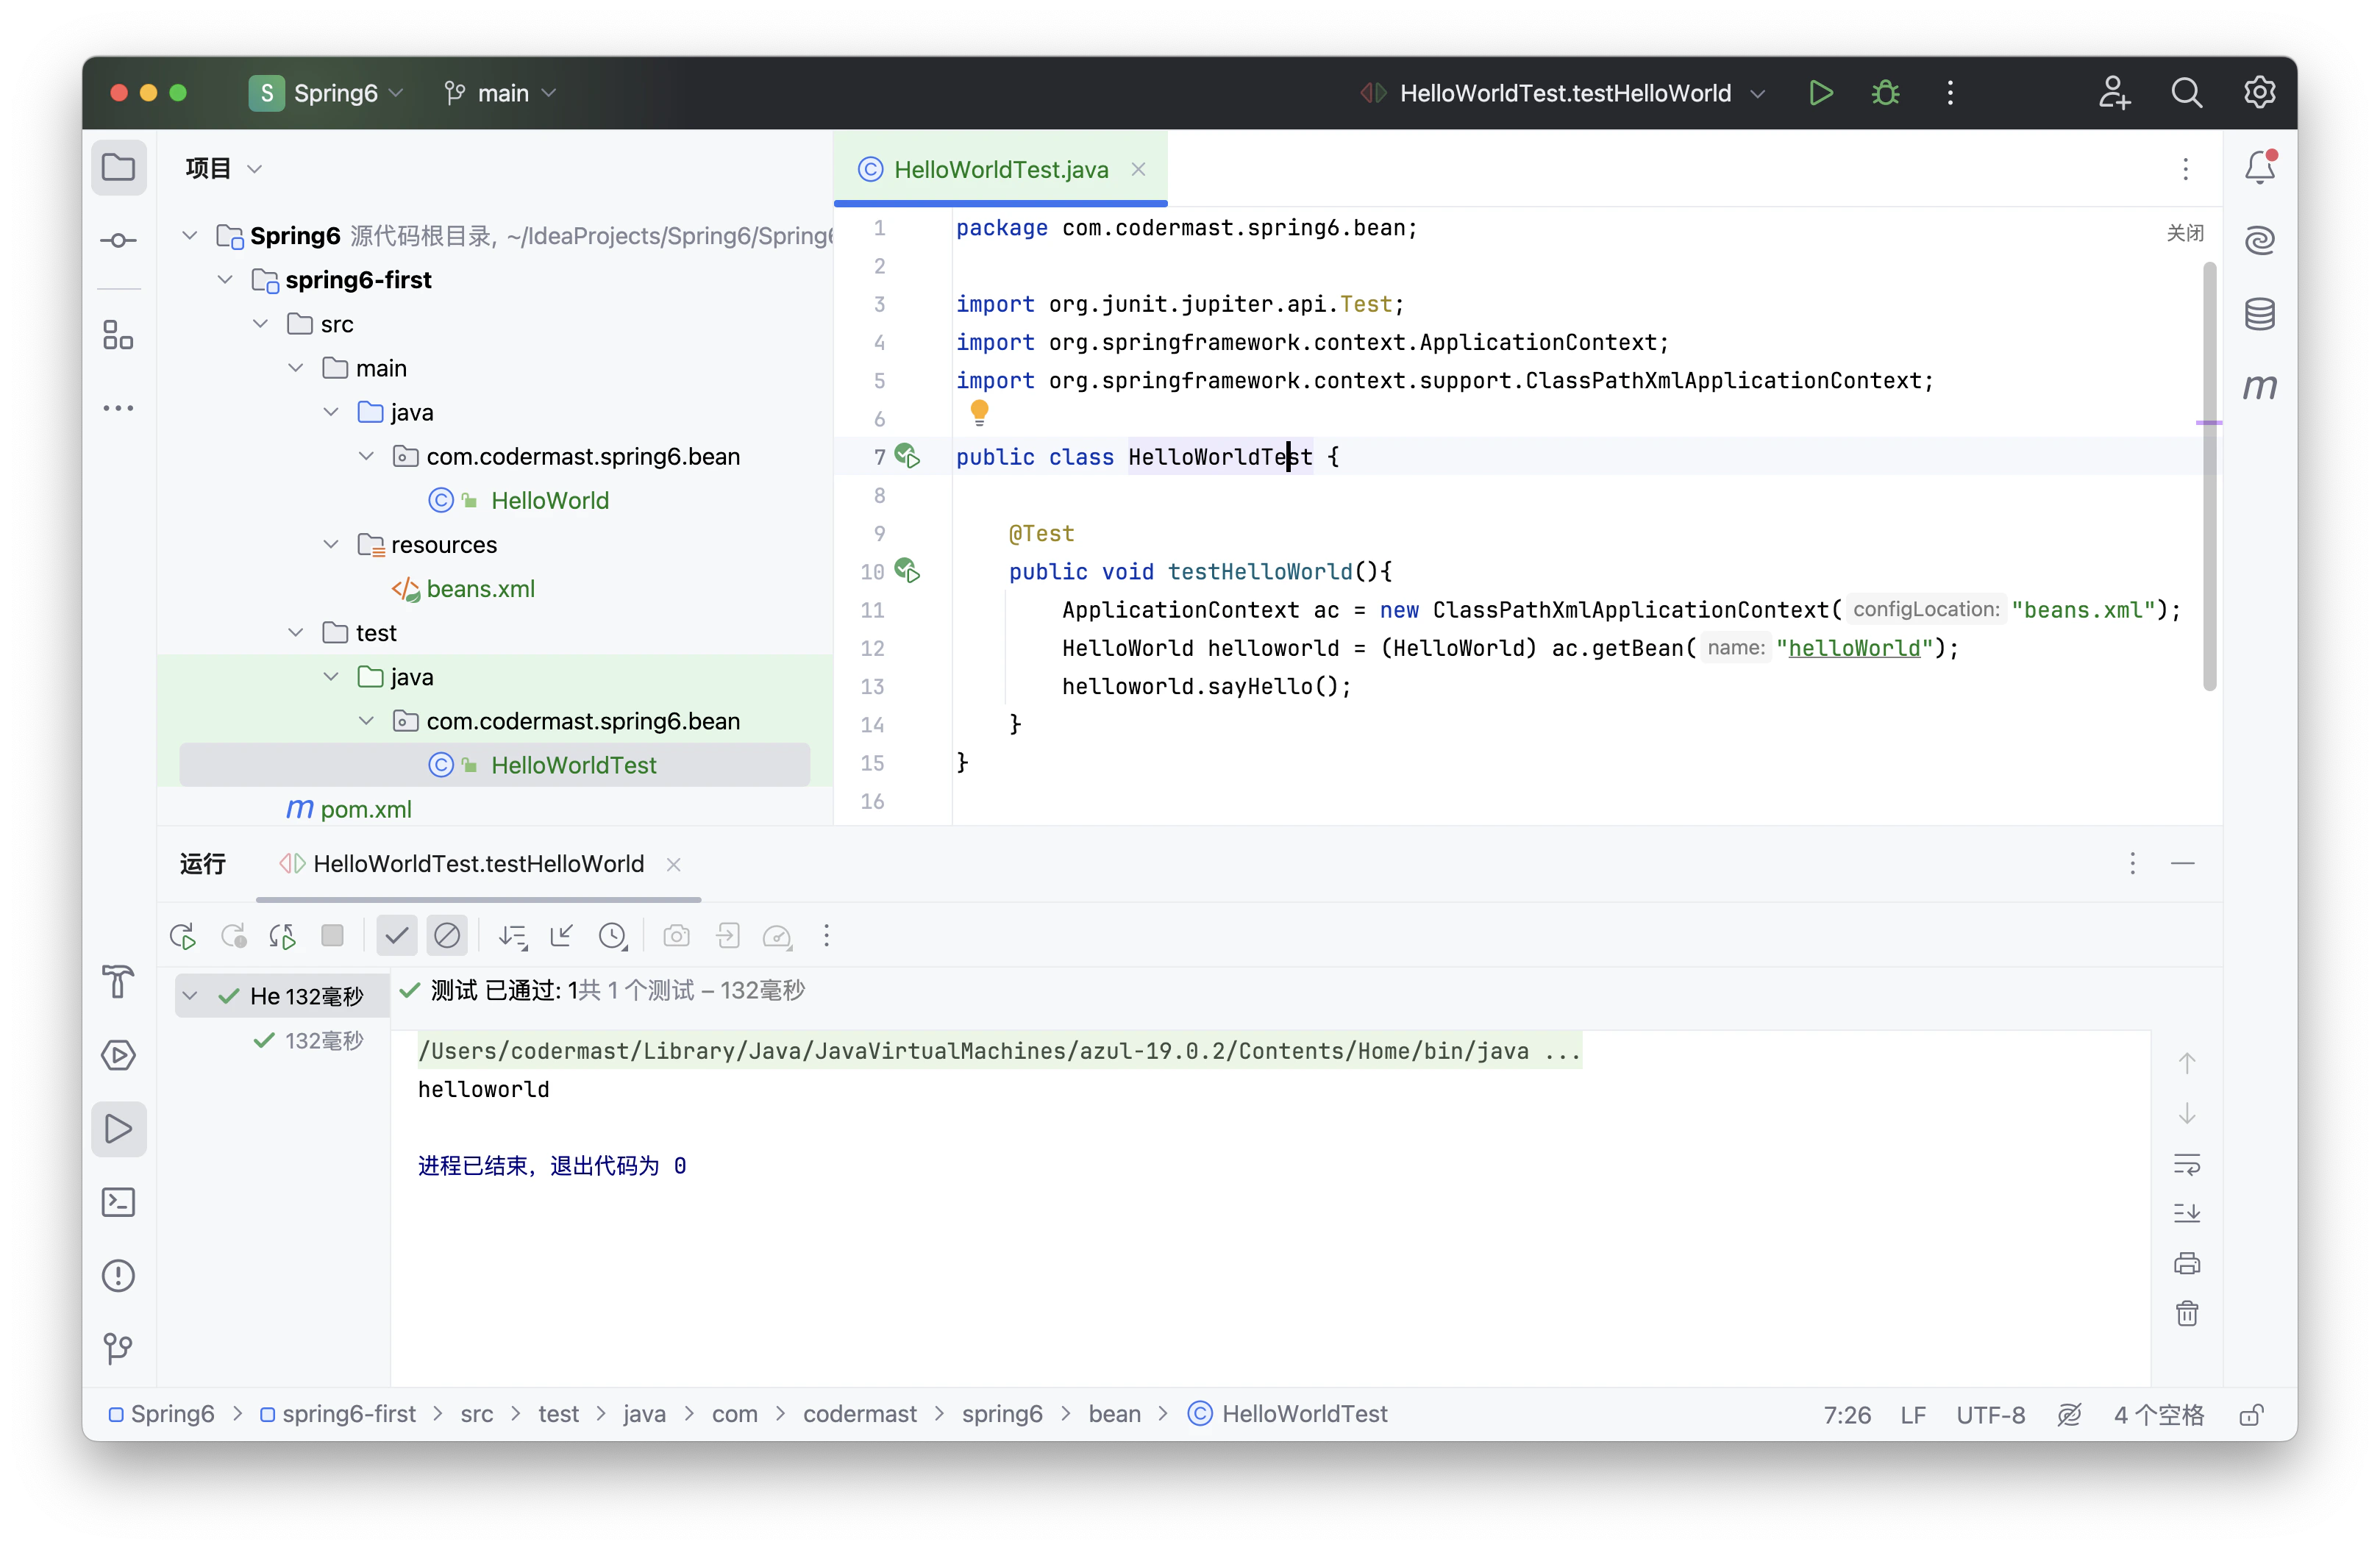Toggle soft-wrap in the console output
This screenshot has height=1550, width=2380.
2187,1164
